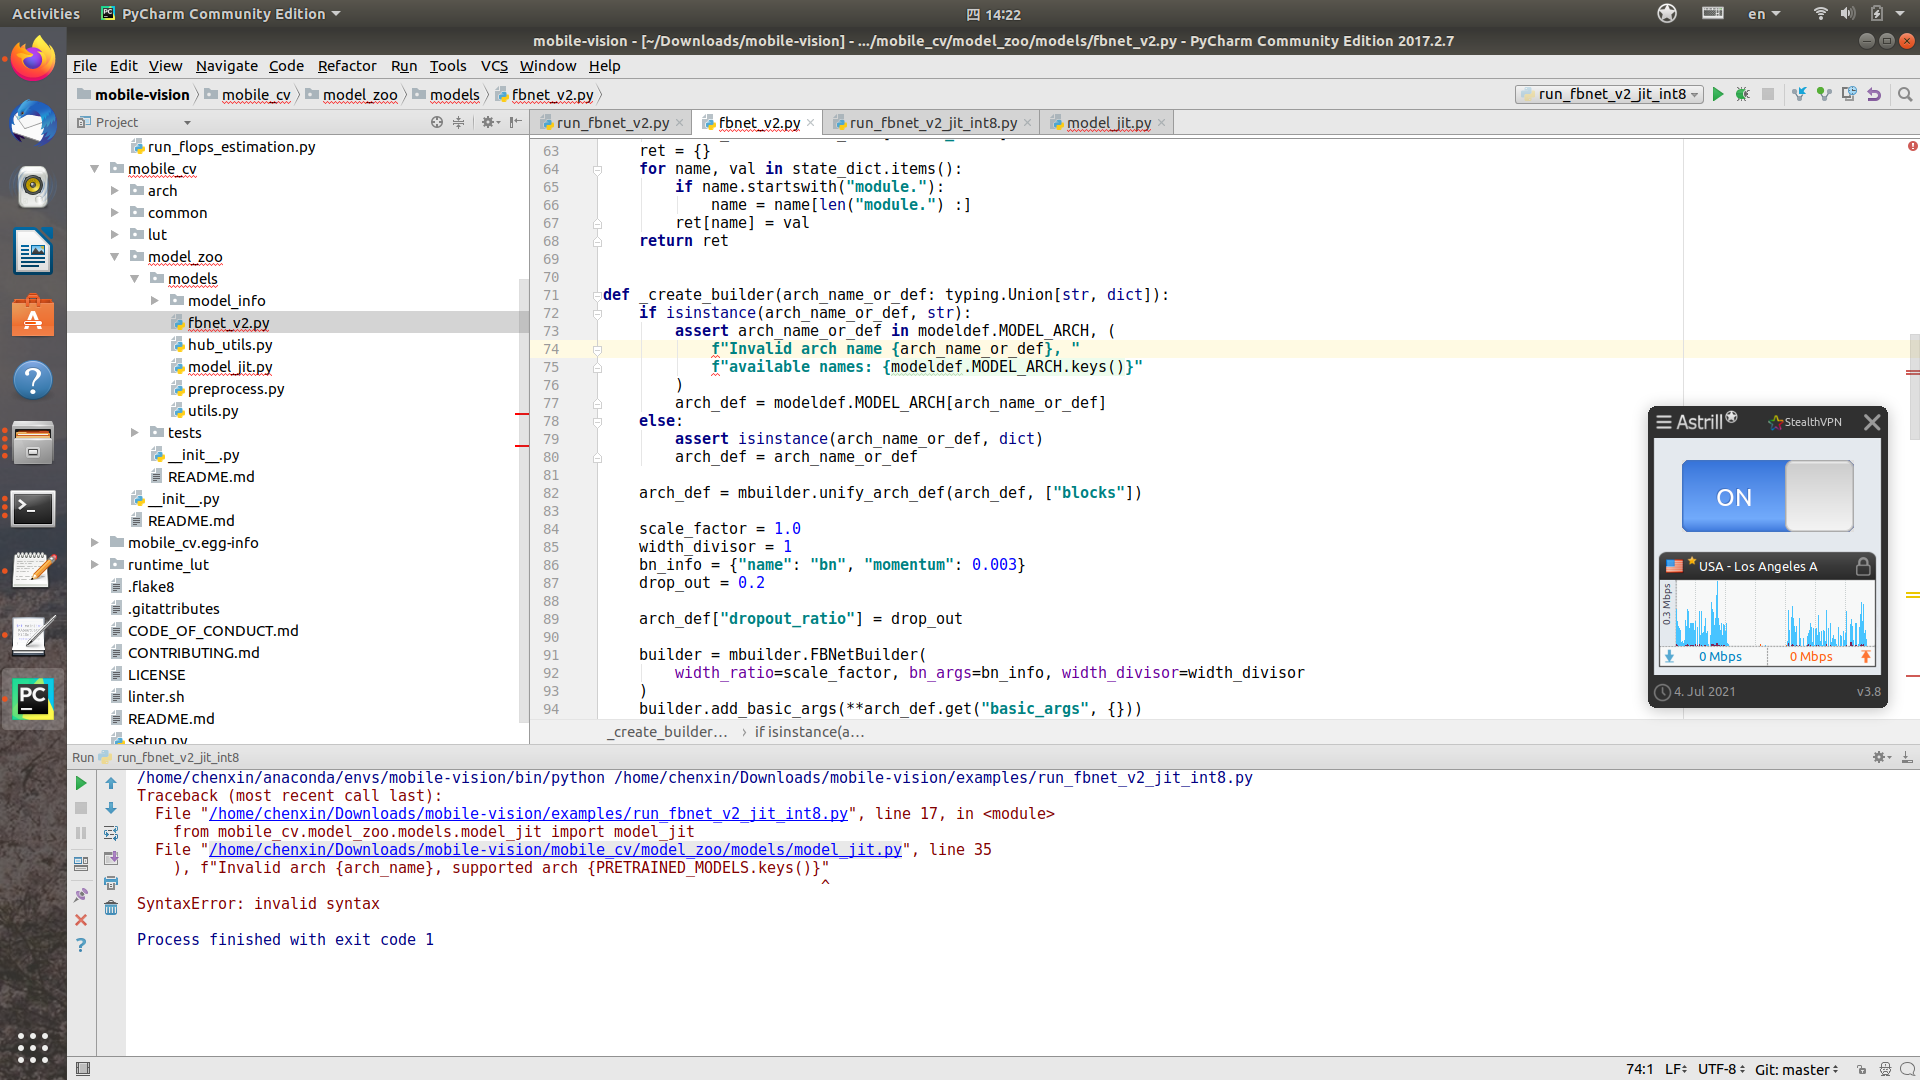Image resolution: width=1920 pixels, height=1080 pixels.
Task: Expand the arch folder
Action: (115, 191)
